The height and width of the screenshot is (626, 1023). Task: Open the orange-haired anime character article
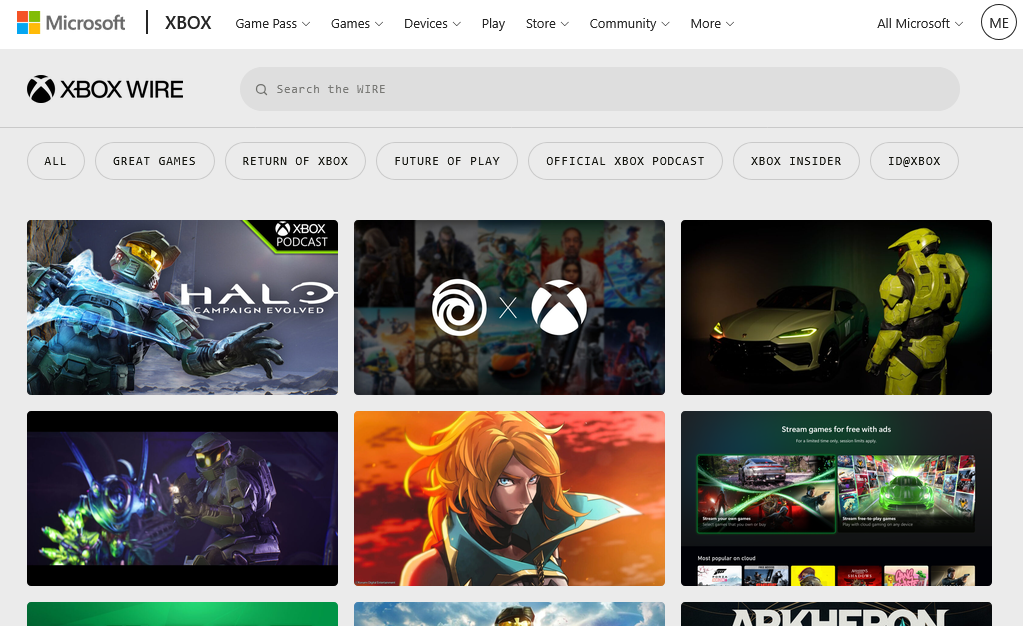[x=509, y=498]
